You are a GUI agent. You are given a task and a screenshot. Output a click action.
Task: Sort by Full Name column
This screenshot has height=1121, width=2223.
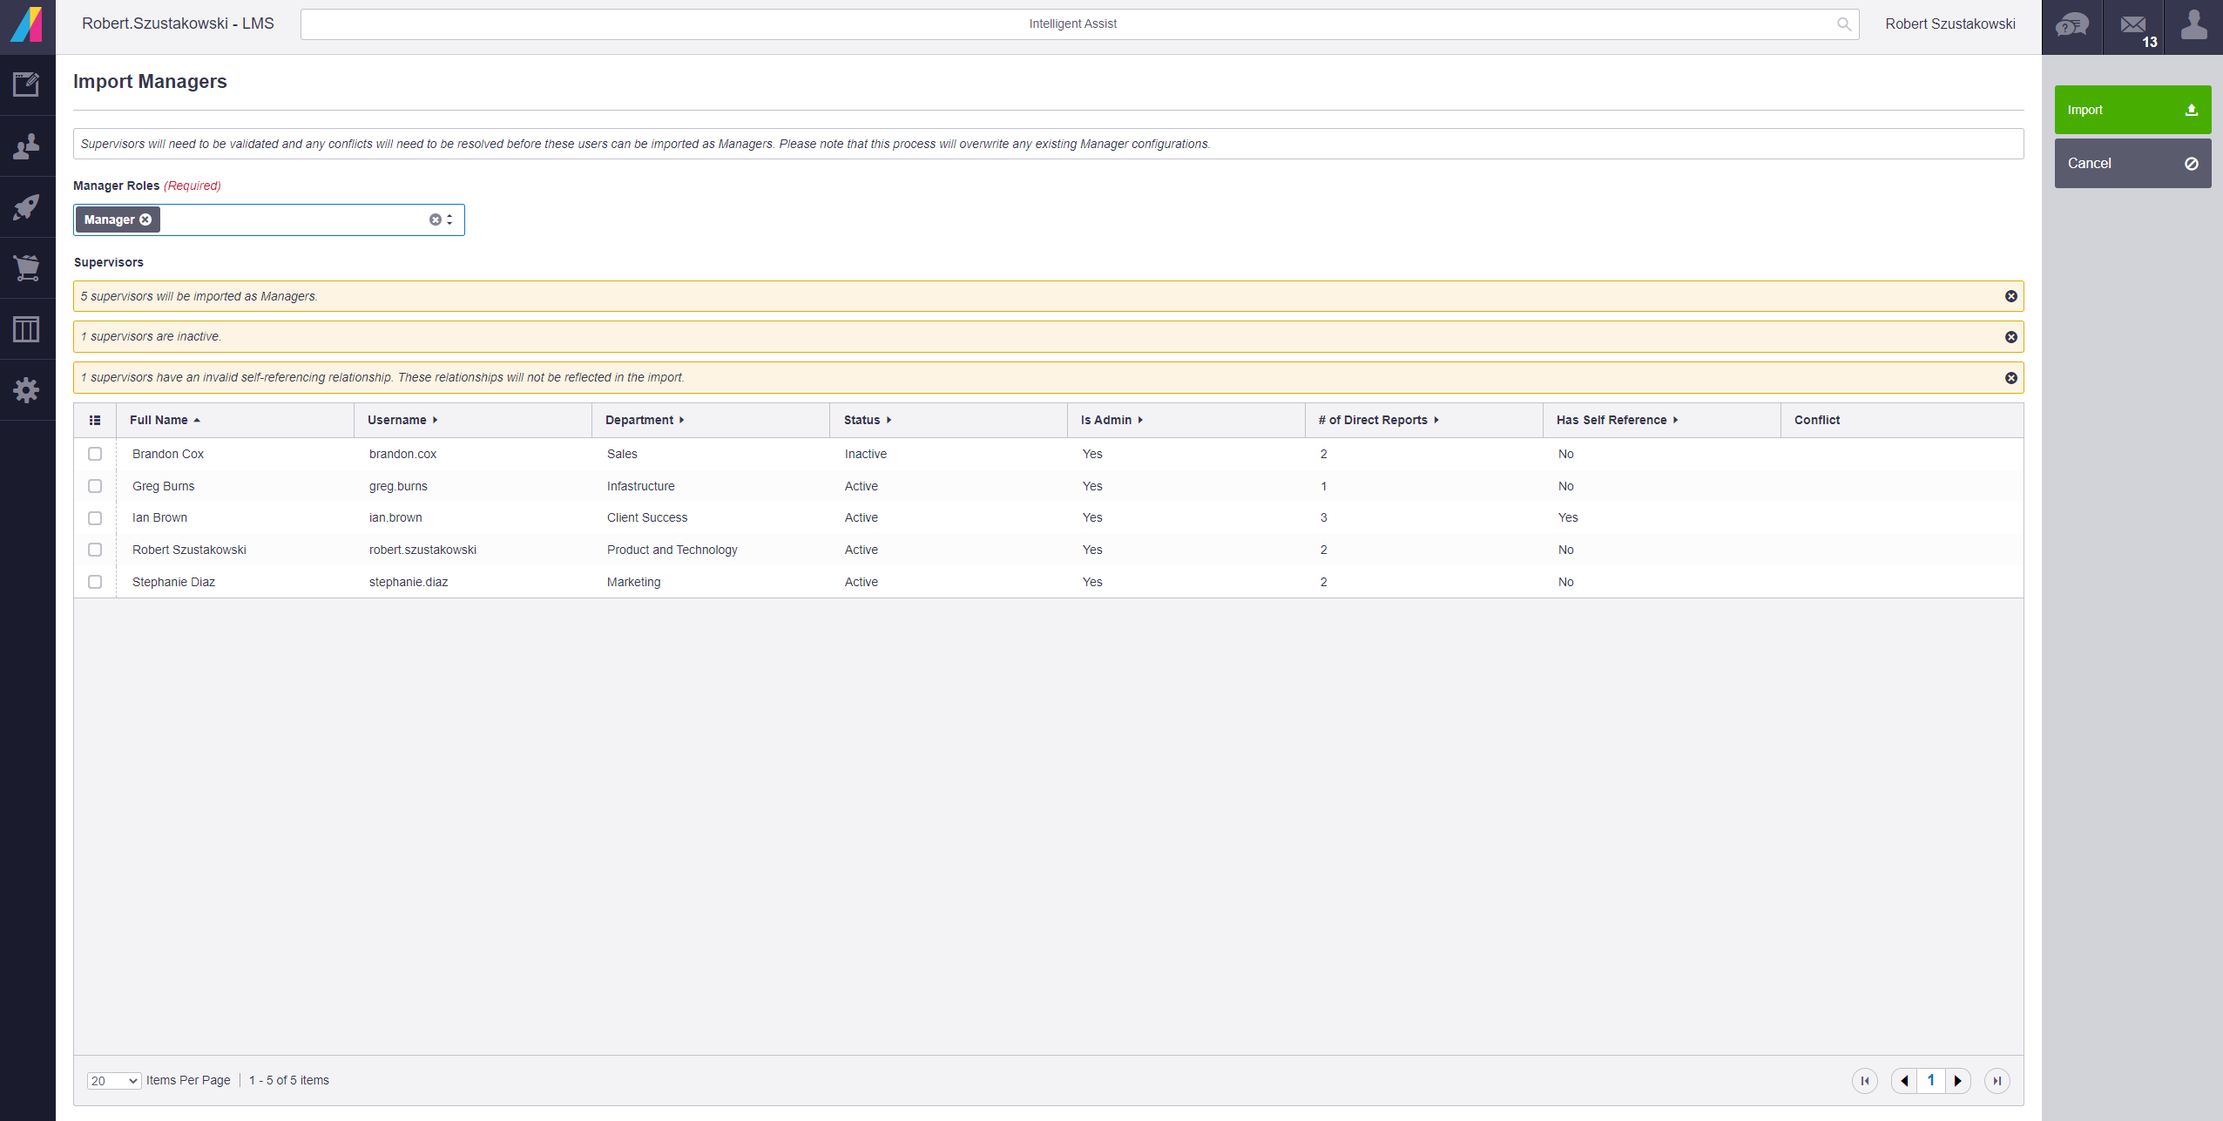(165, 421)
